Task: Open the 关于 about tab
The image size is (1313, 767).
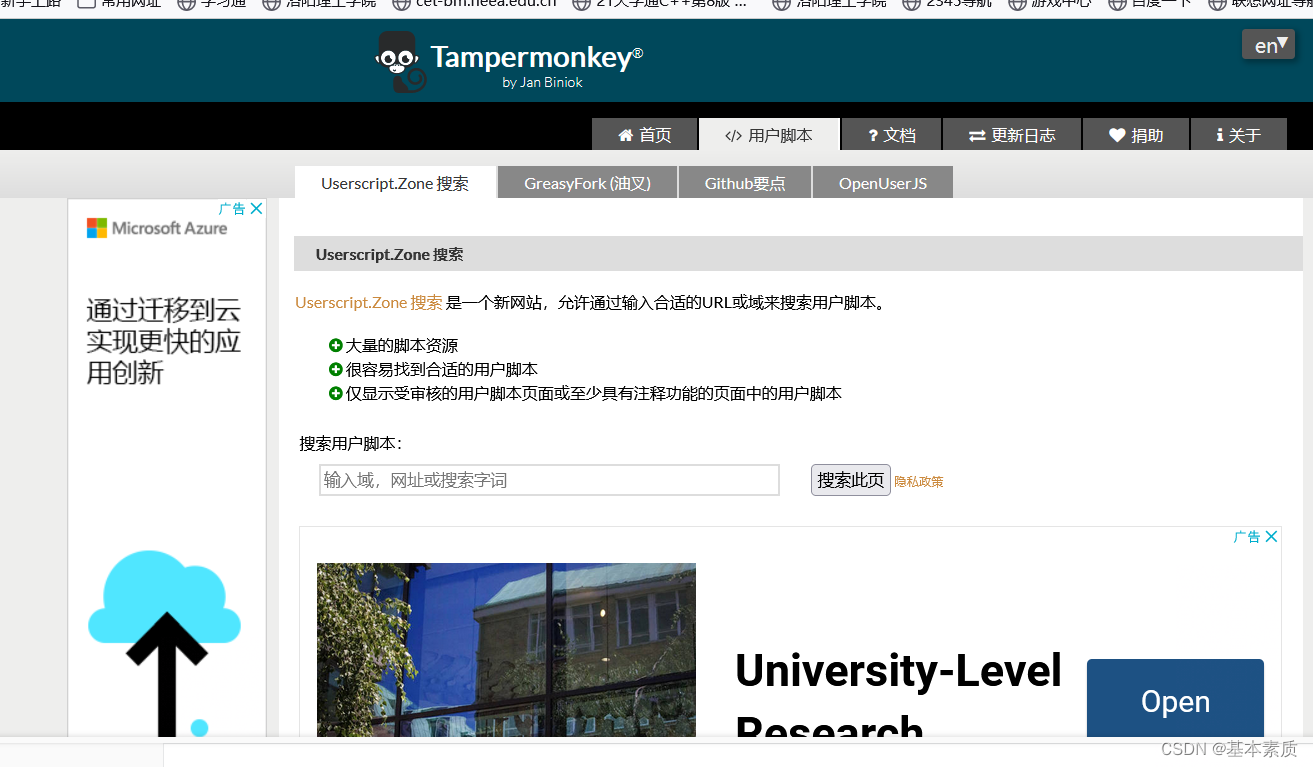Action: click(1238, 135)
